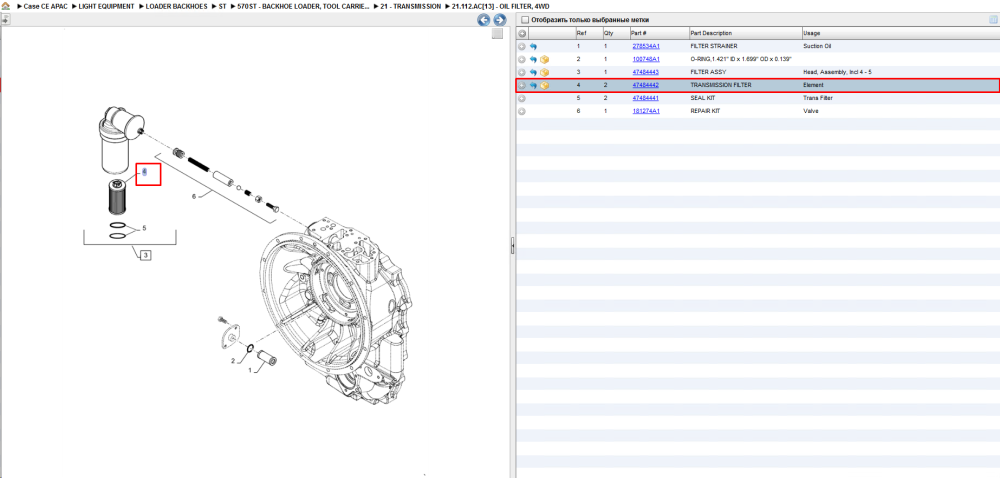The image size is (1000, 478).
Task: Select 'REPAIR KIT' description cell
Action: point(705,111)
